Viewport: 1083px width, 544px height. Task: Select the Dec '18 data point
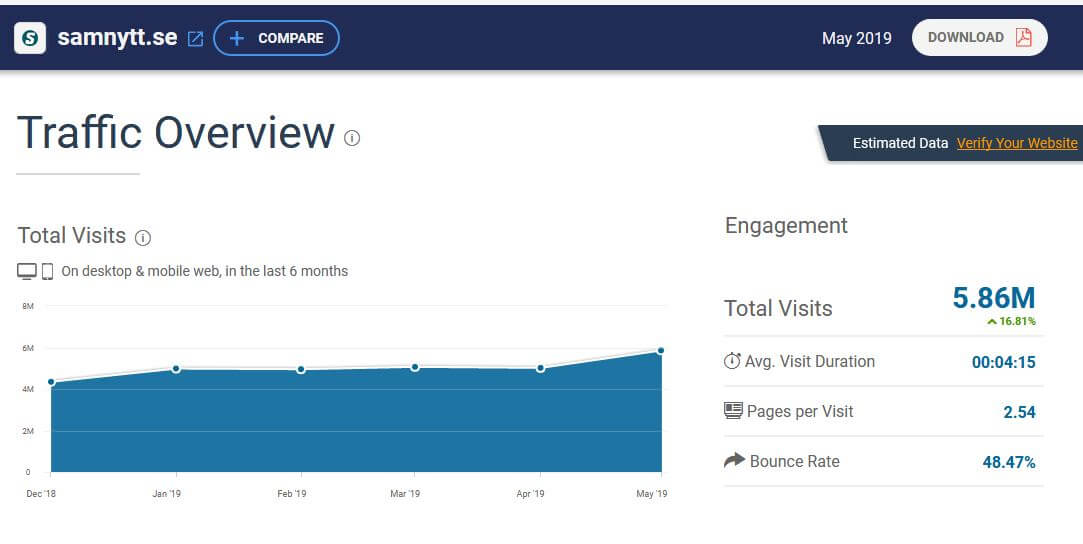[51, 382]
